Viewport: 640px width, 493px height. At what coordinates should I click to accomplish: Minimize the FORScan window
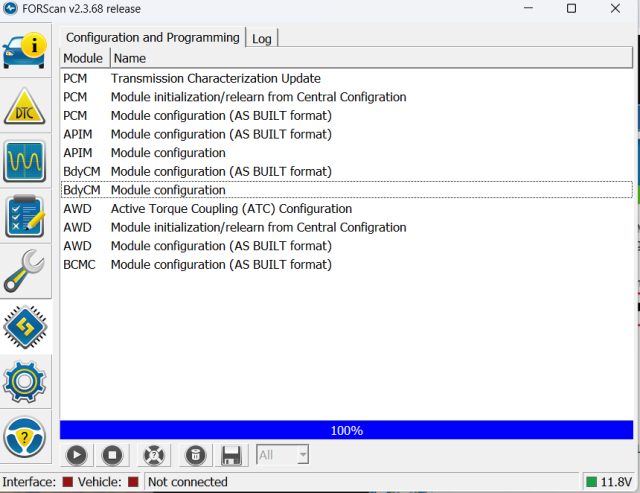(x=528, y=8)
